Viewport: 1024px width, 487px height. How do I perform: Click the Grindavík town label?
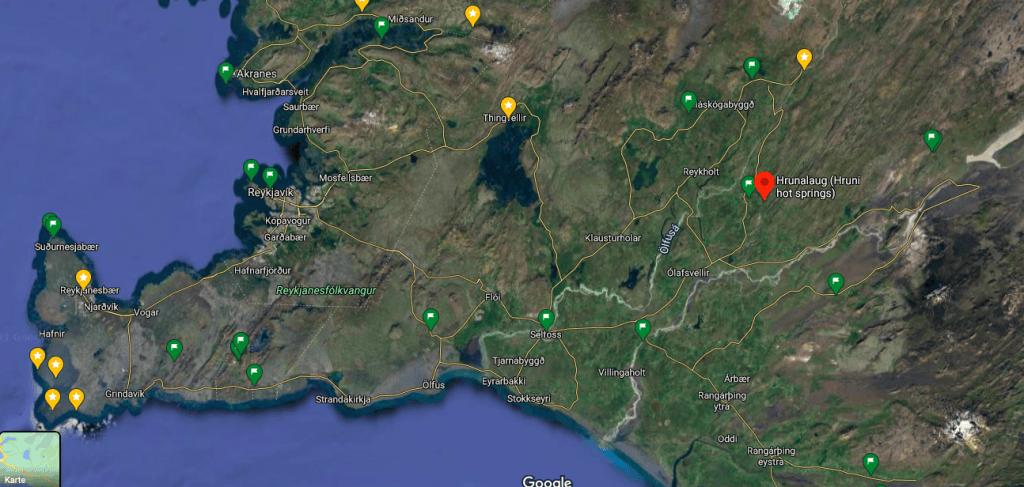pyautogui.click(x=125, y=394)
